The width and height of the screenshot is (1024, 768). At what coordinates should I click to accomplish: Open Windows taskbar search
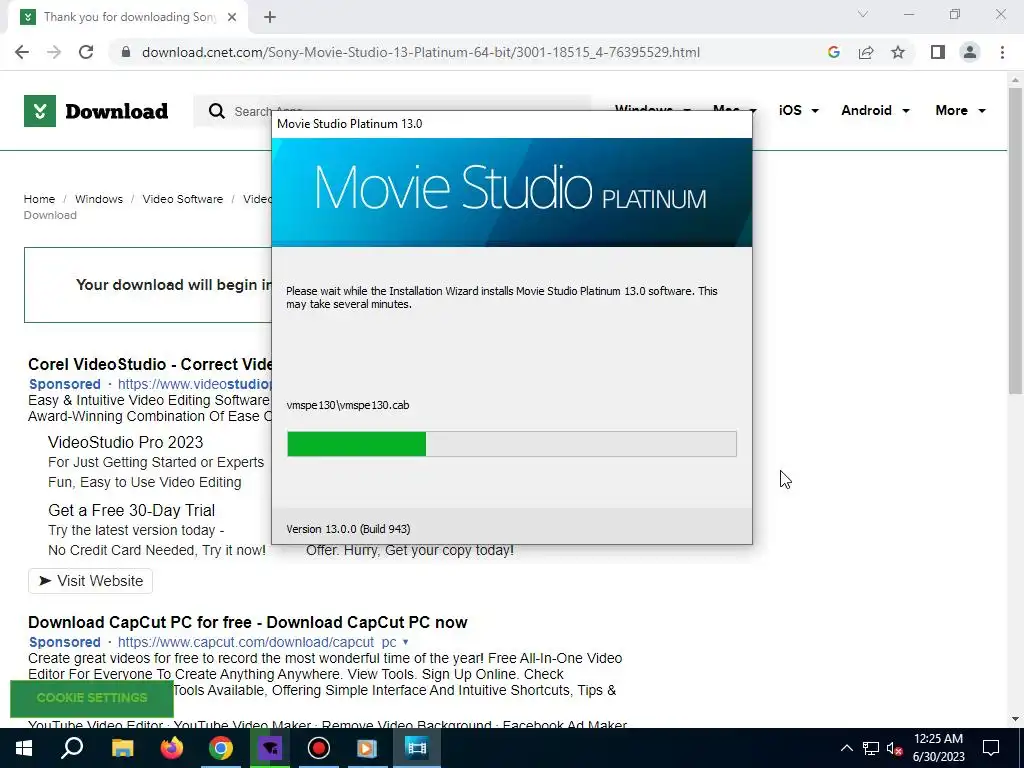tap(72, 748)
